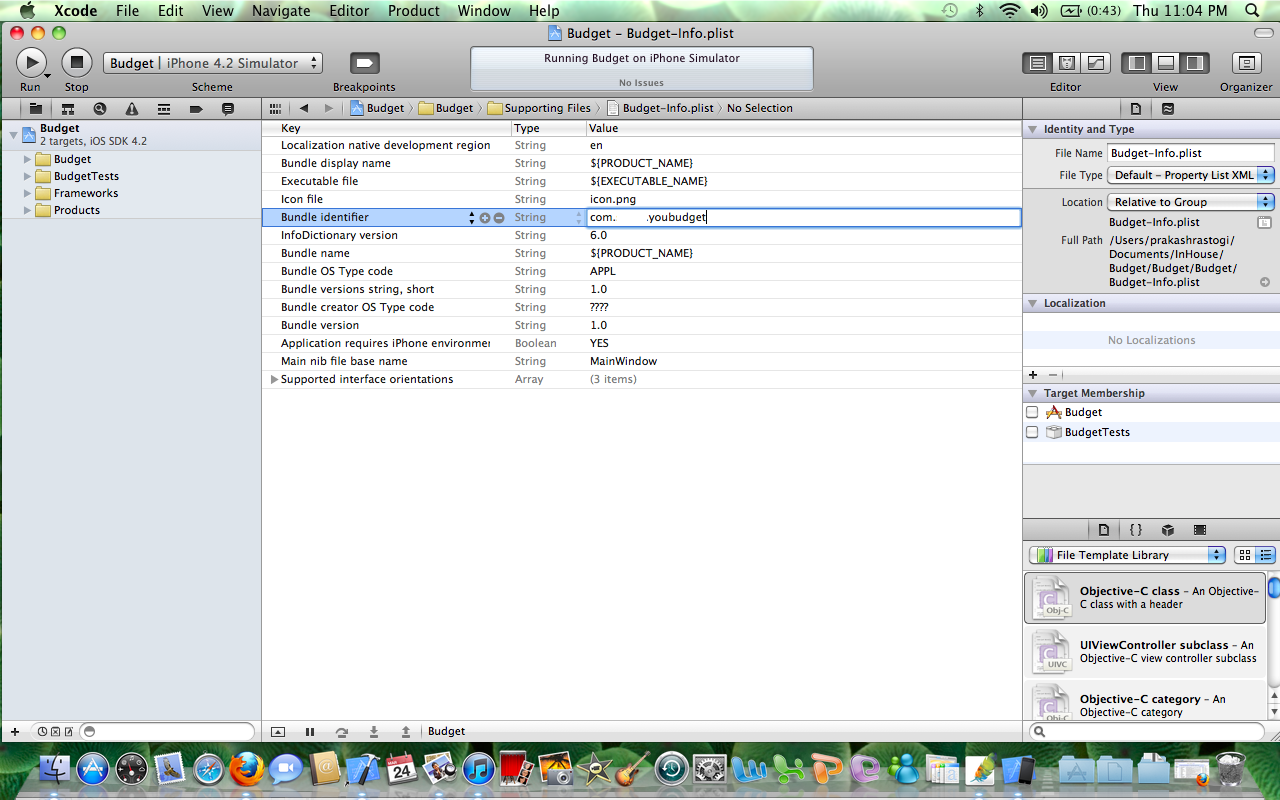The height and width of the screenshot is (800, 1280).
Task: Open the Product menu
Action: click(x=414, y=11)
